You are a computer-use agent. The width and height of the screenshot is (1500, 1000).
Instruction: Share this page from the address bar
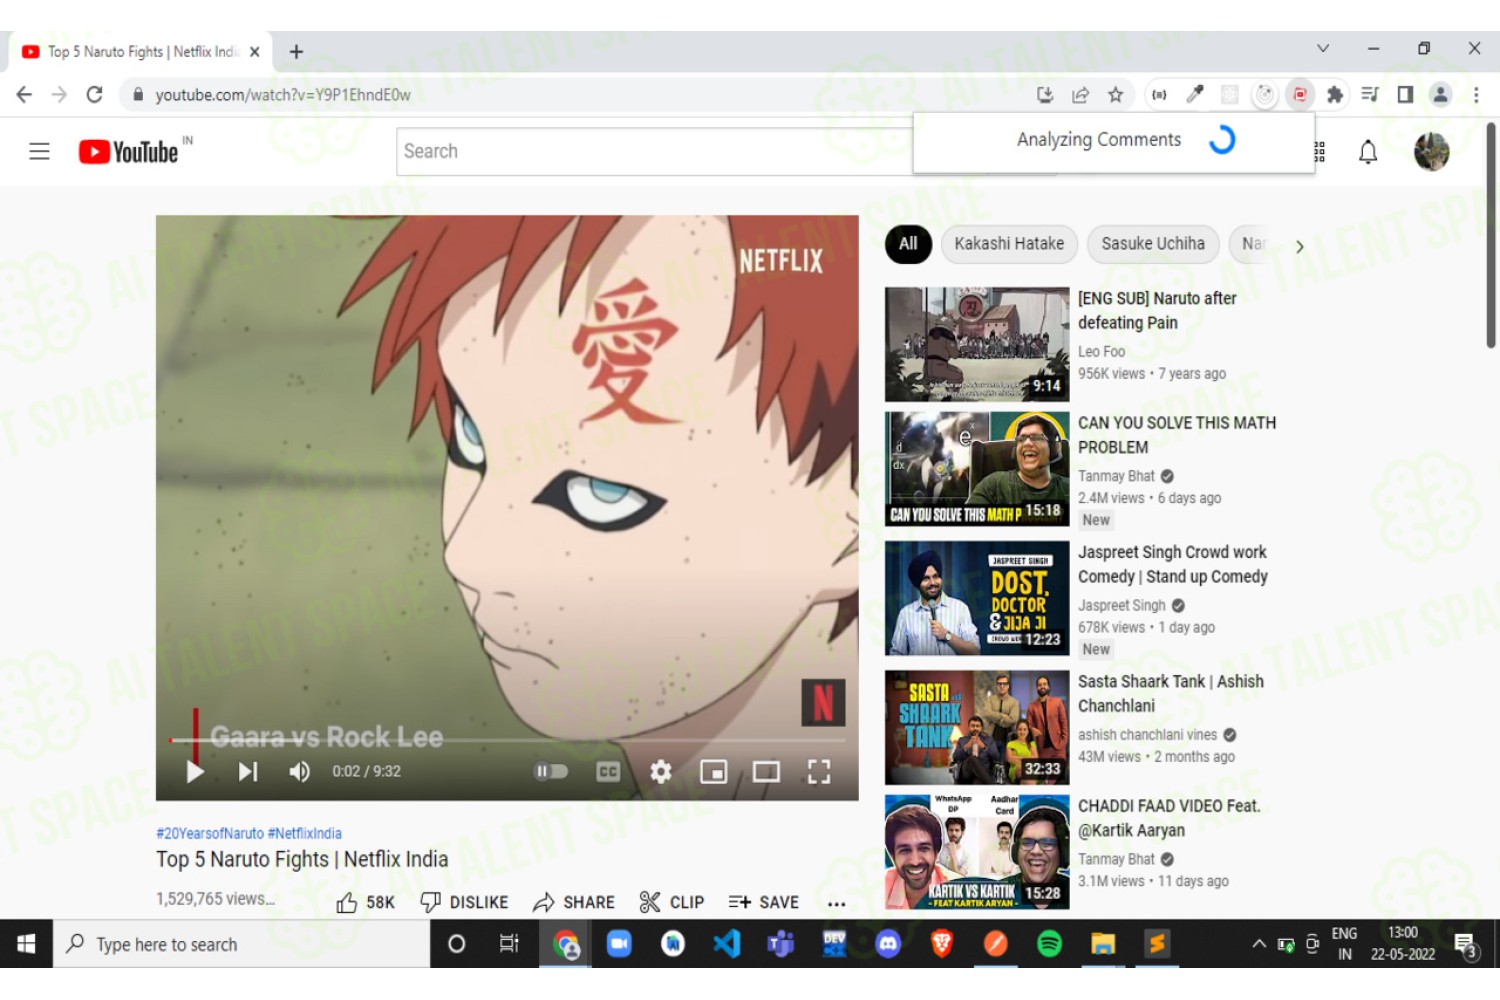point(1080,95)
